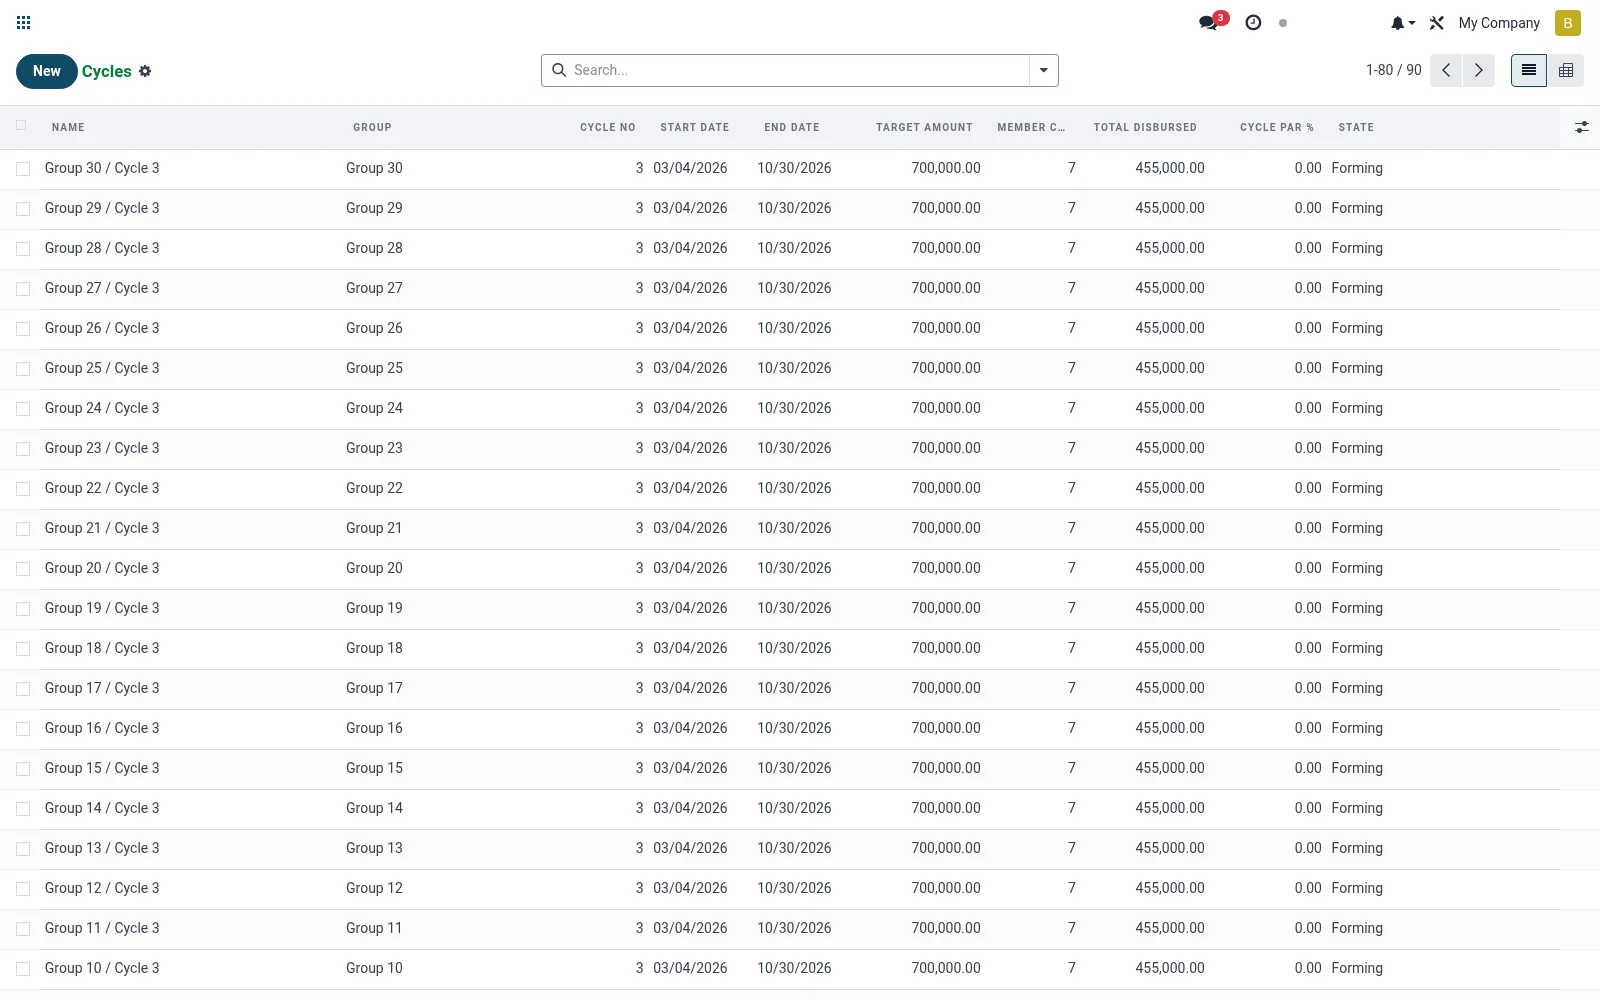Check the Group 30 / Cycle 3 row

point(23,169)
